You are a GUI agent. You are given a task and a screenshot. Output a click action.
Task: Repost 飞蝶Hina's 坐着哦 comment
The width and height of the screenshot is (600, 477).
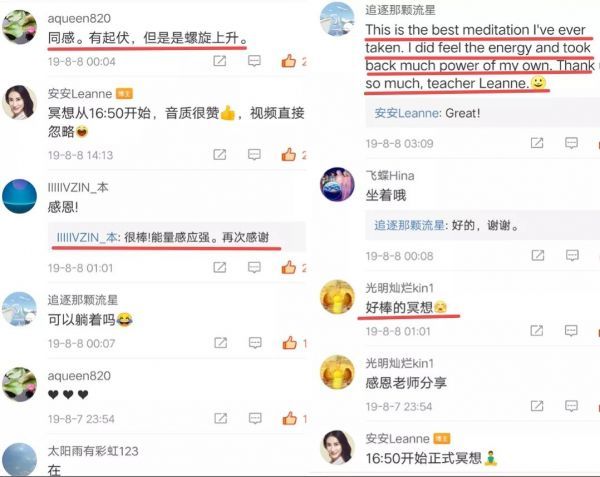click(538, 255)
